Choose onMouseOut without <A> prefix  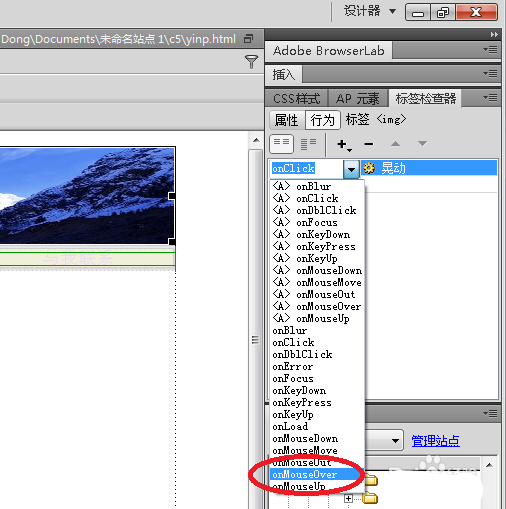click(317, 462)
